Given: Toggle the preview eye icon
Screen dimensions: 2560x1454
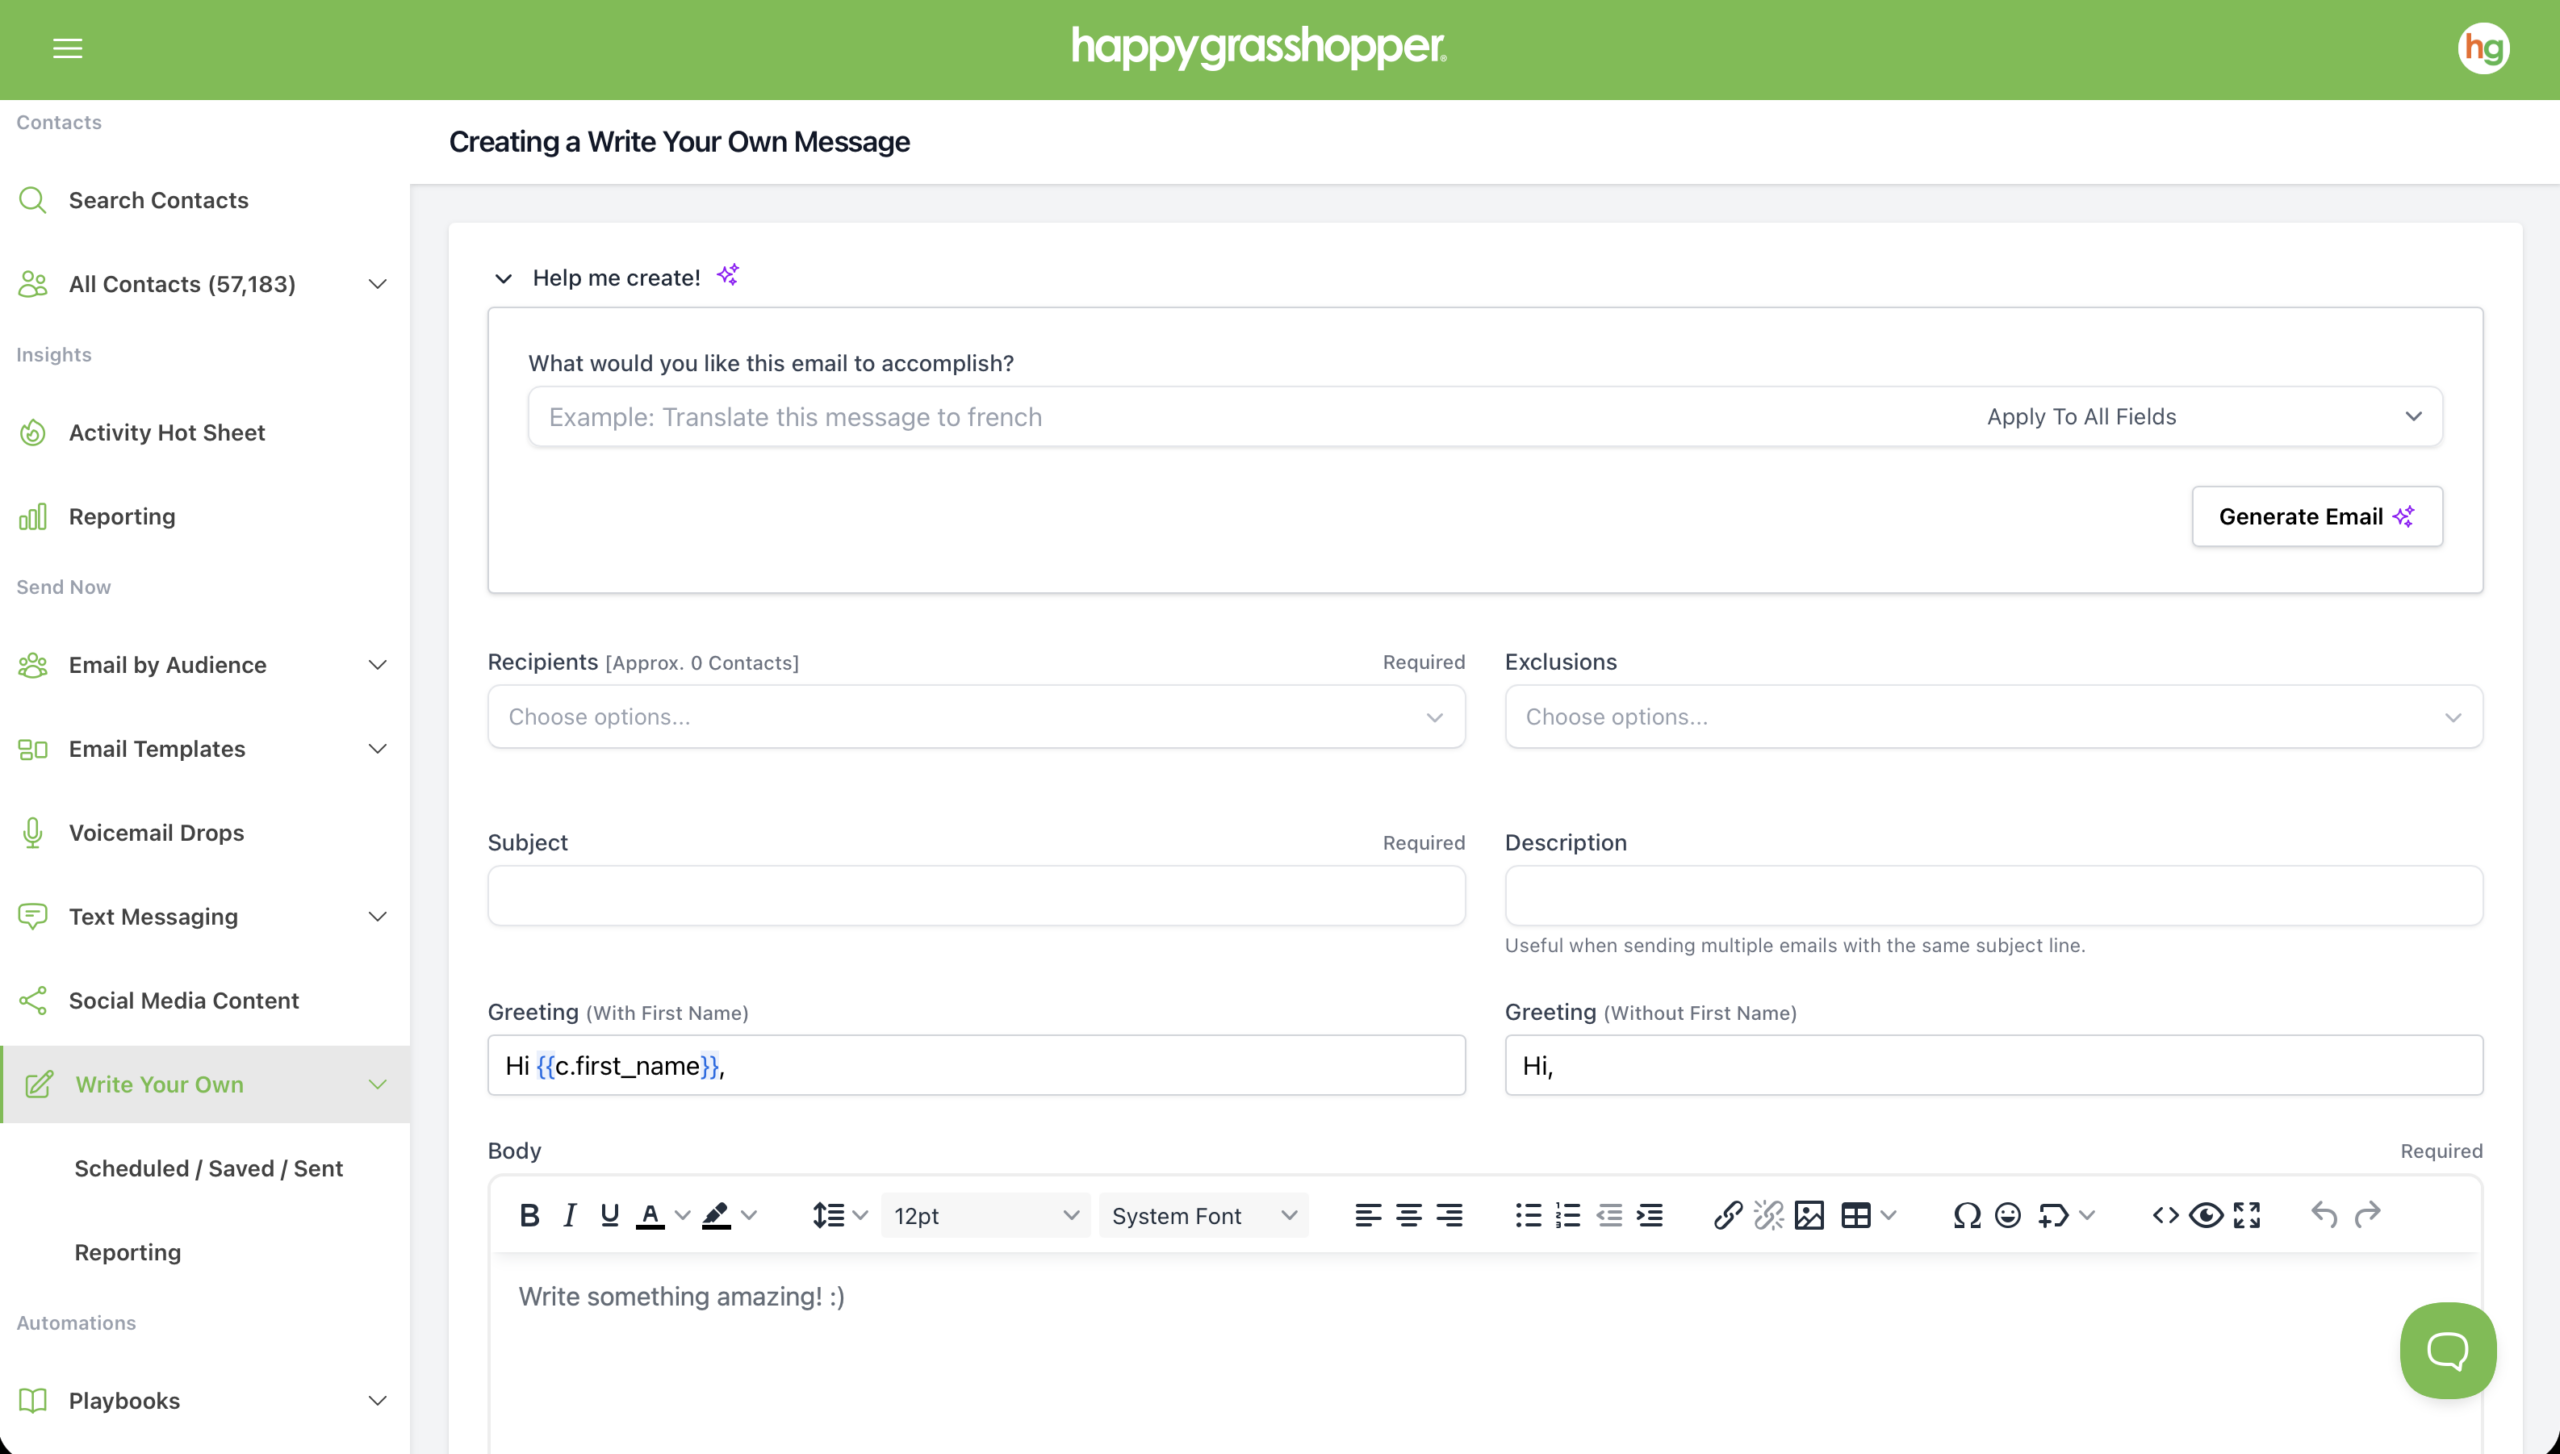Looking at the screenshot, I should 2206,1215.
